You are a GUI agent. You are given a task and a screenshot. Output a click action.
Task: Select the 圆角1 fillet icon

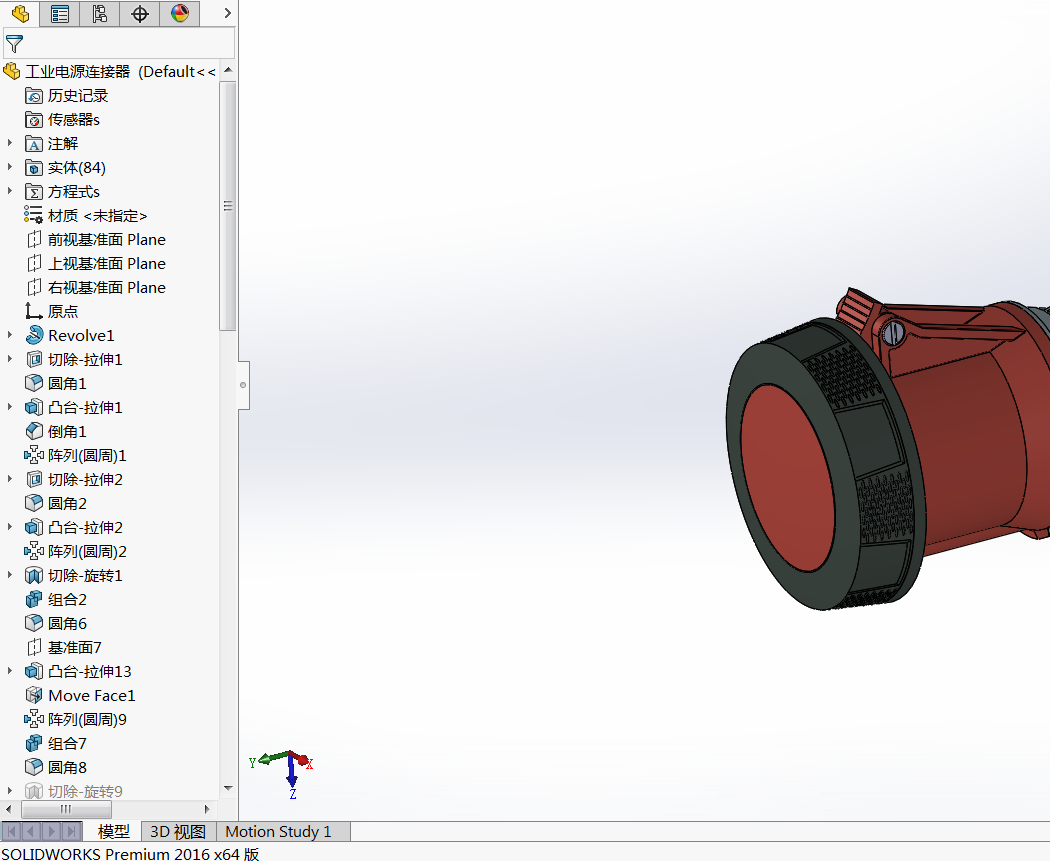(x=33, y=383)
